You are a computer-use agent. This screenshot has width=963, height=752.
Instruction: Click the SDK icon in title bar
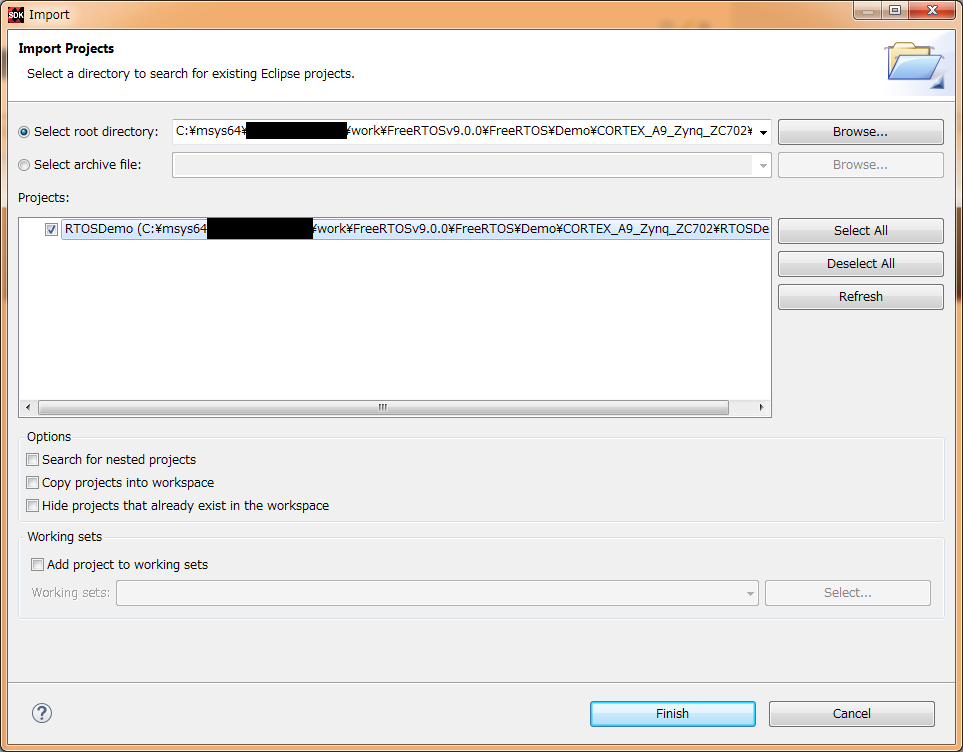point(16,14)
